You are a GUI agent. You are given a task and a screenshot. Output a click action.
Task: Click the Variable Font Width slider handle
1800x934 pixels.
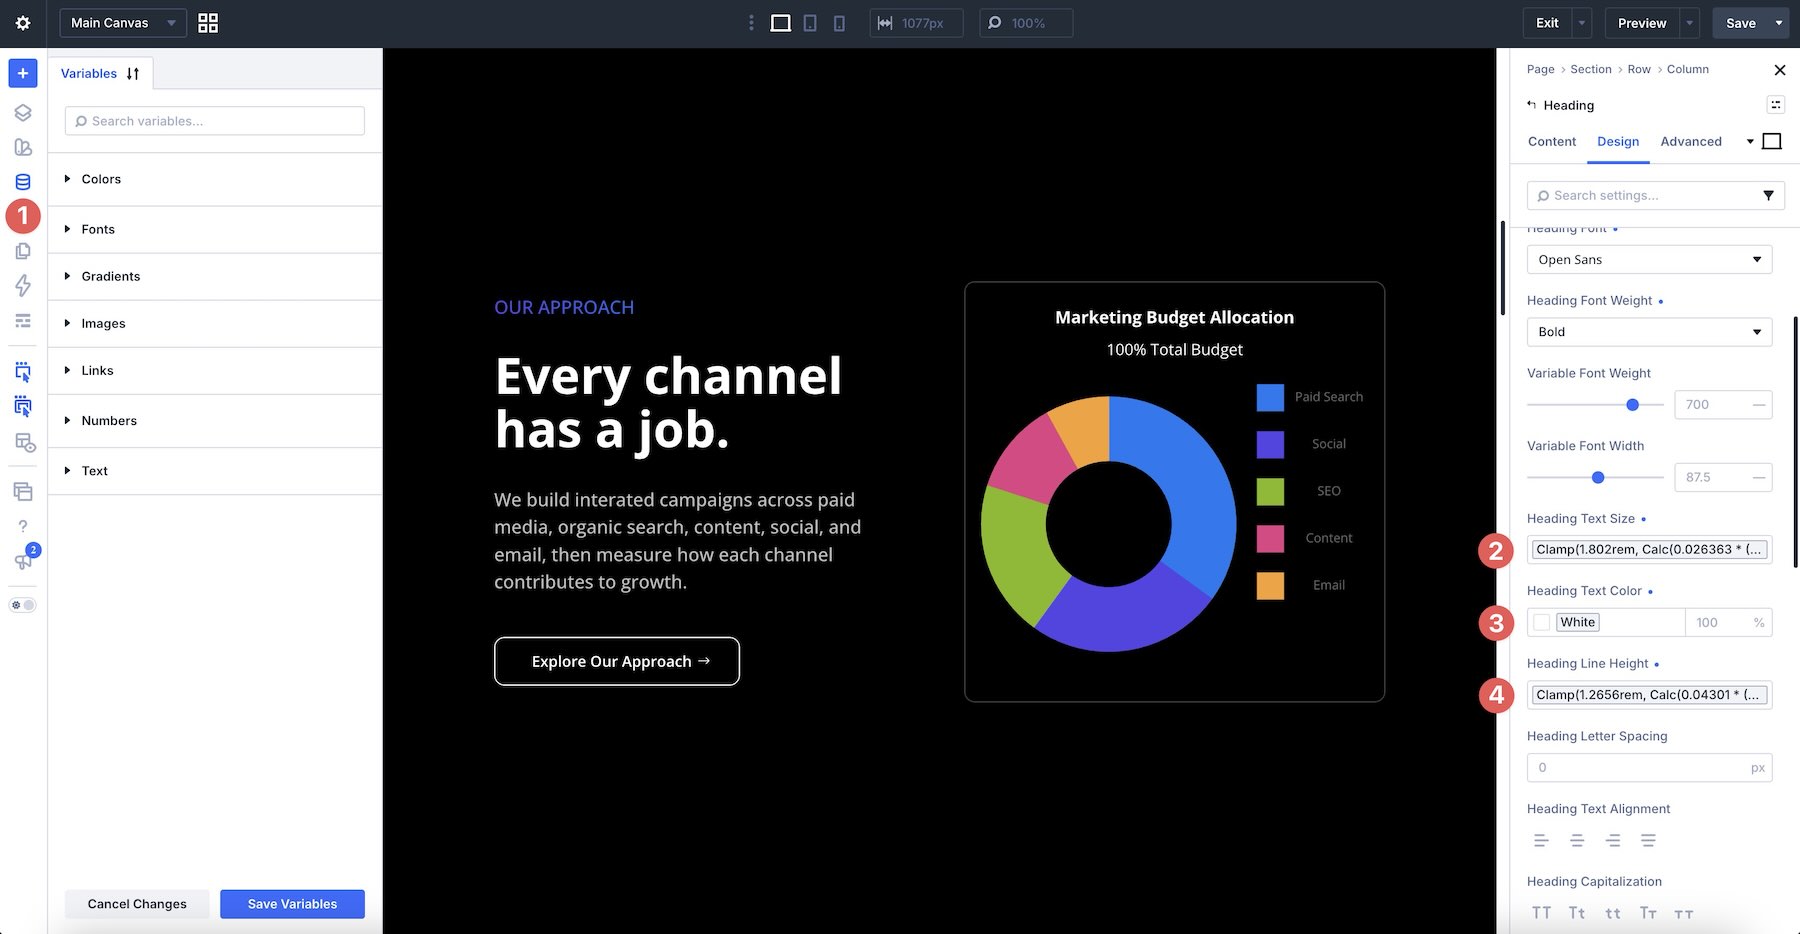(1598, 478)
